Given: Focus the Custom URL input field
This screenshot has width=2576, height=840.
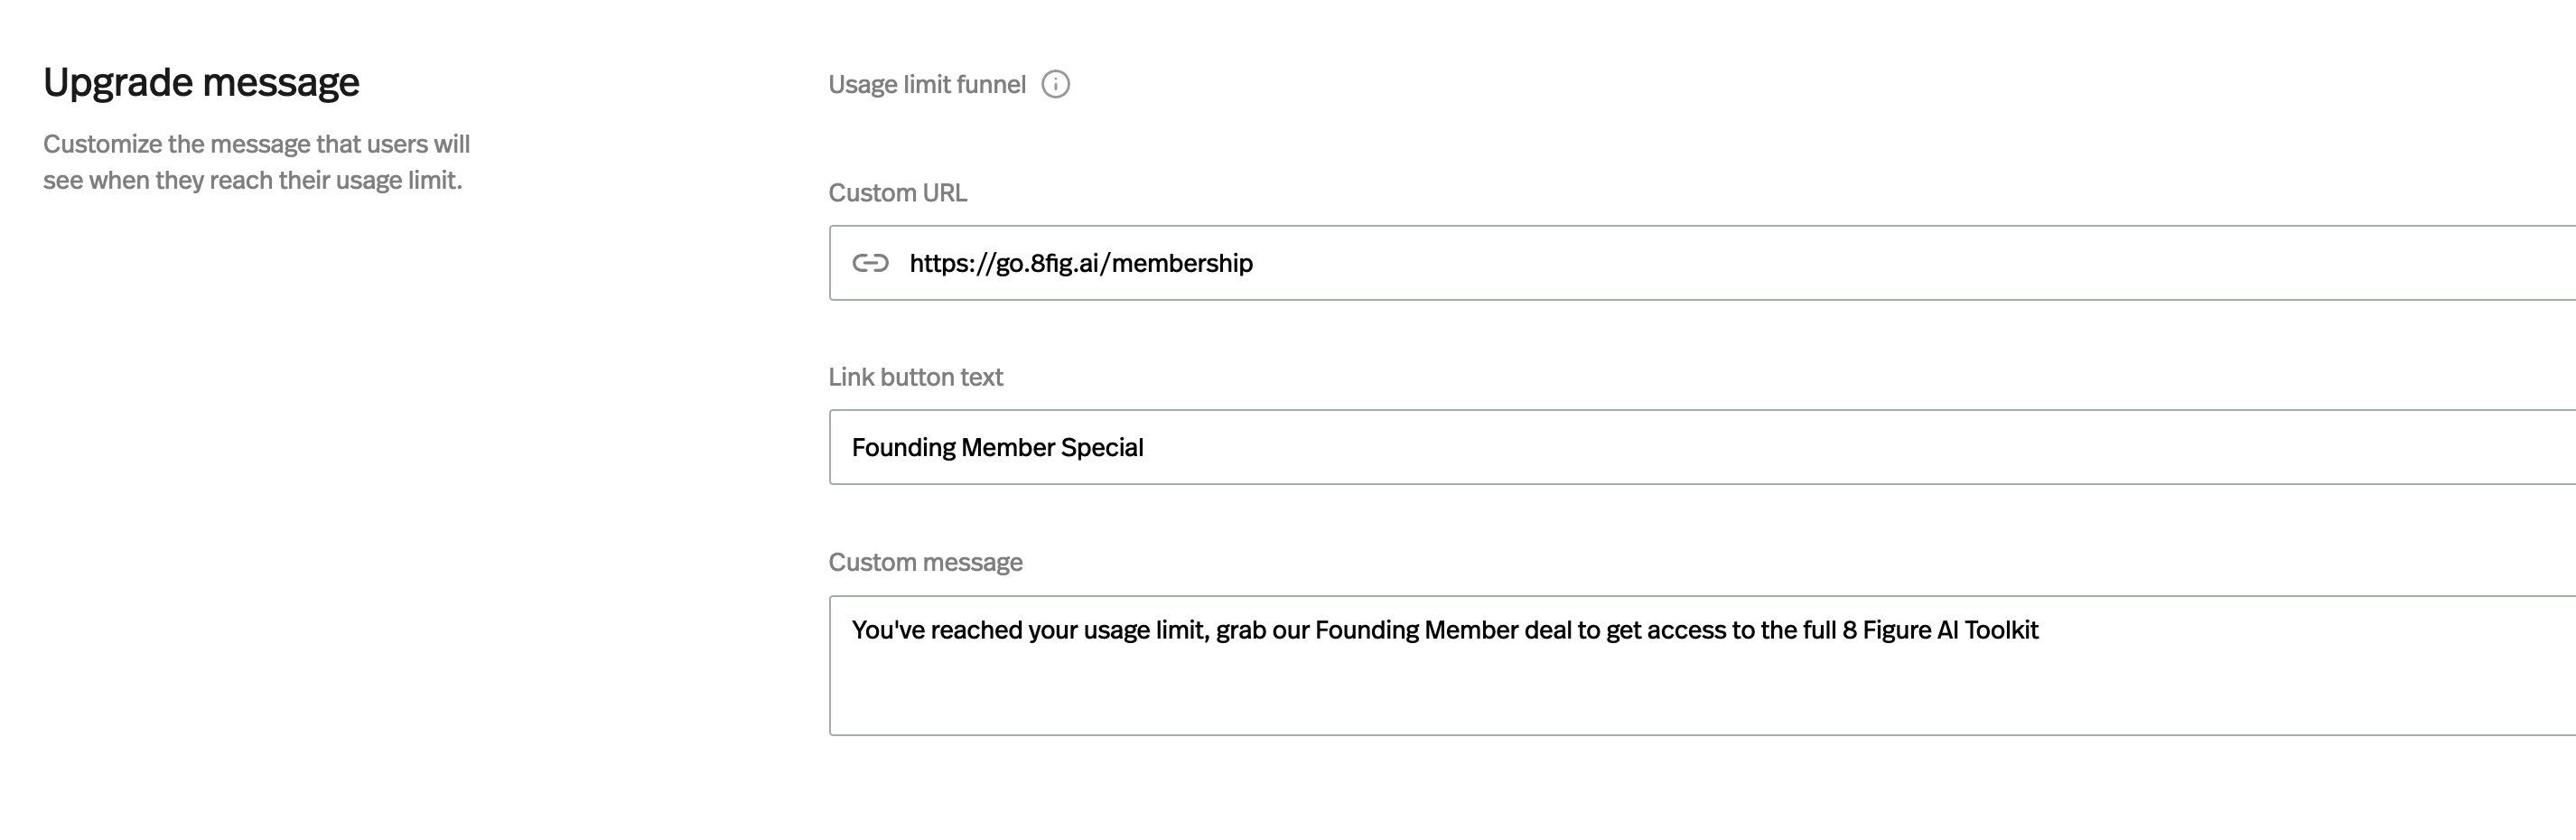Looking at the screenshot, I should click(x=1700, y=263).
